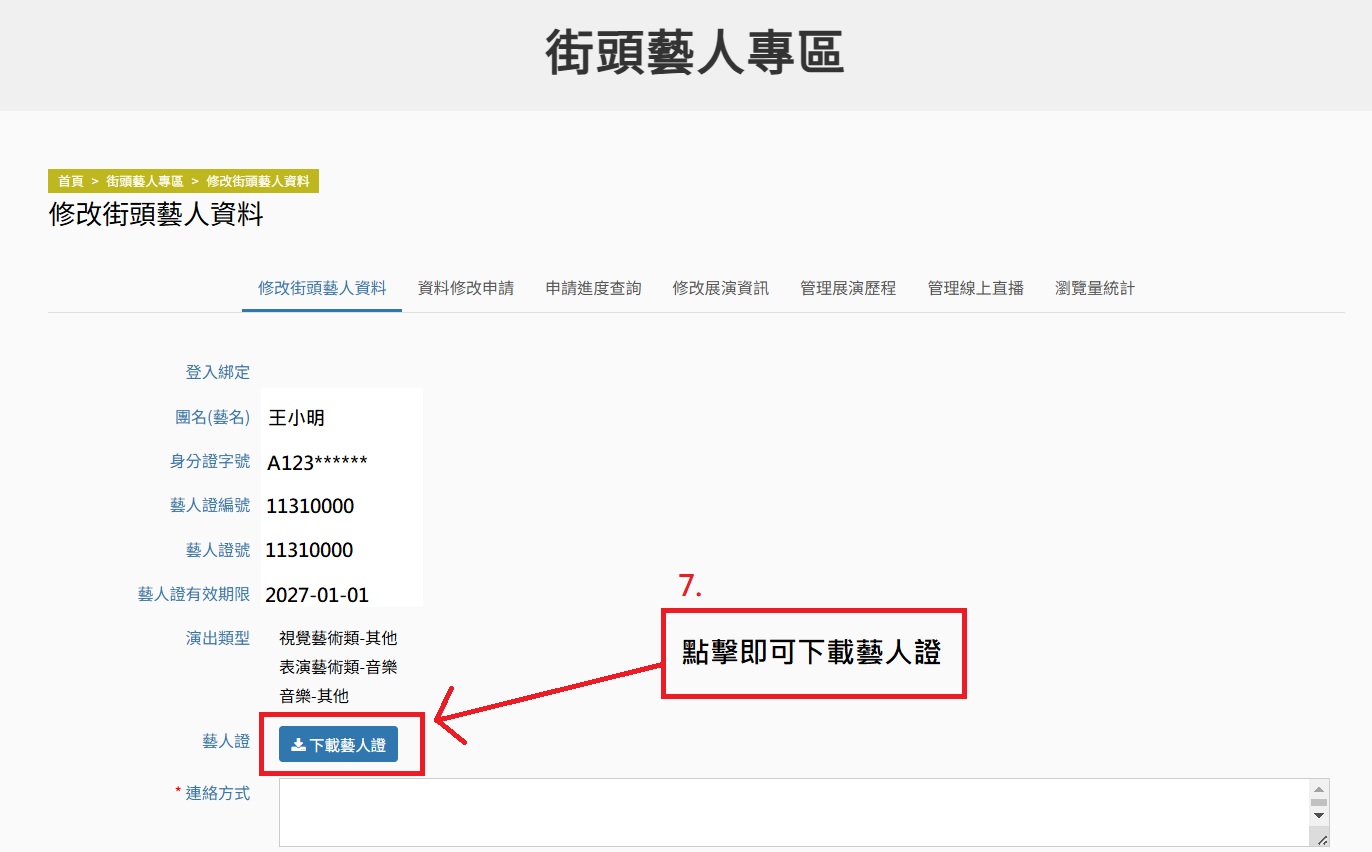Select the 修改街頭藝人資料 tab
This screenshot has width=1372, height=852.
click(x=322, y=288)
